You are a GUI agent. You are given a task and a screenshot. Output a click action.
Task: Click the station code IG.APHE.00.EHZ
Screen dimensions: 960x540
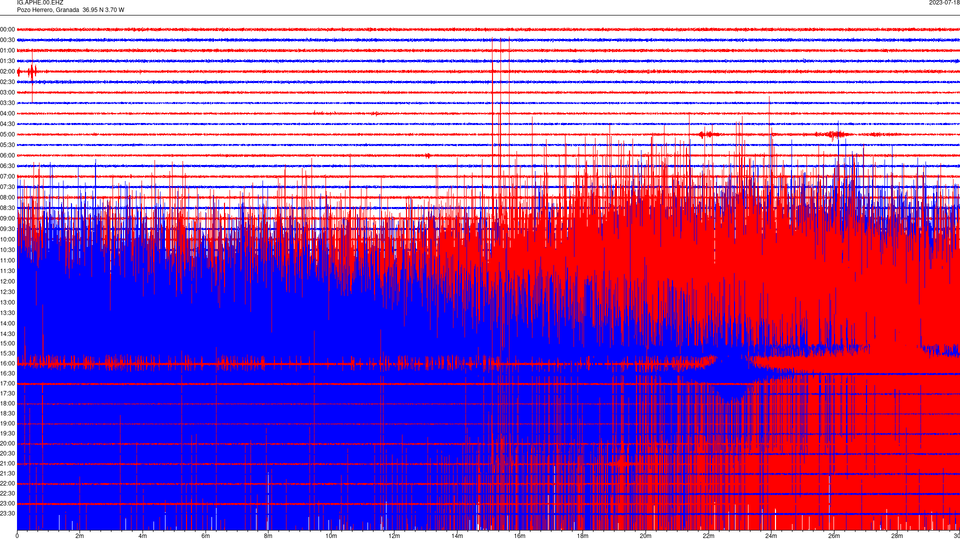click(x=40, y=3)
